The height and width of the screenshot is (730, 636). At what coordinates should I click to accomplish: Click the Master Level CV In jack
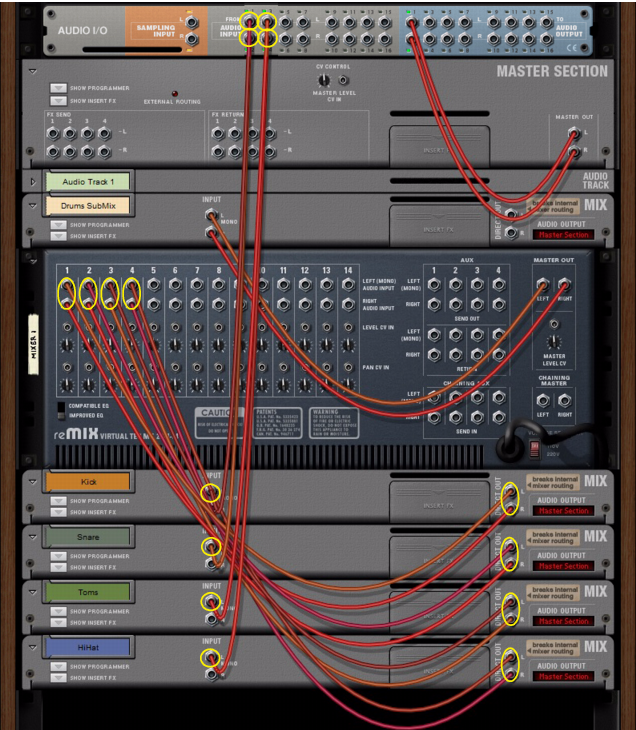(x=344, y=80)
